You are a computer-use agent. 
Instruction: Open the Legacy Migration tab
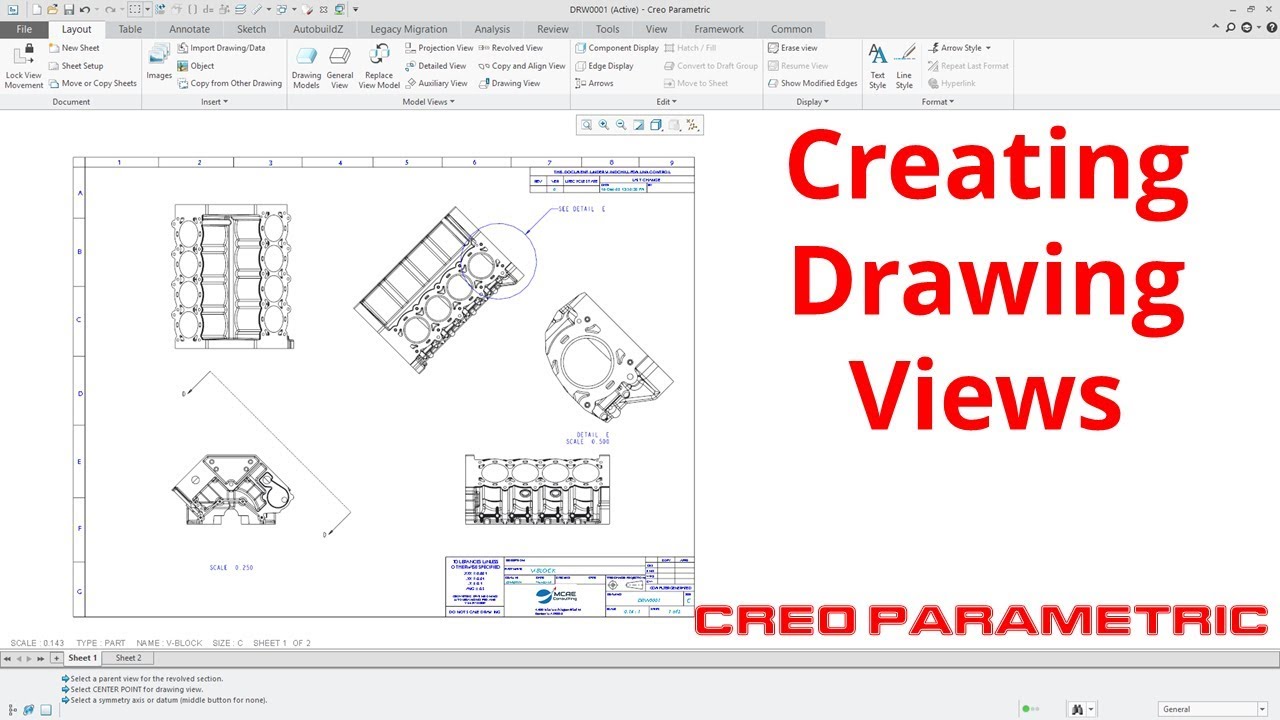409,29
